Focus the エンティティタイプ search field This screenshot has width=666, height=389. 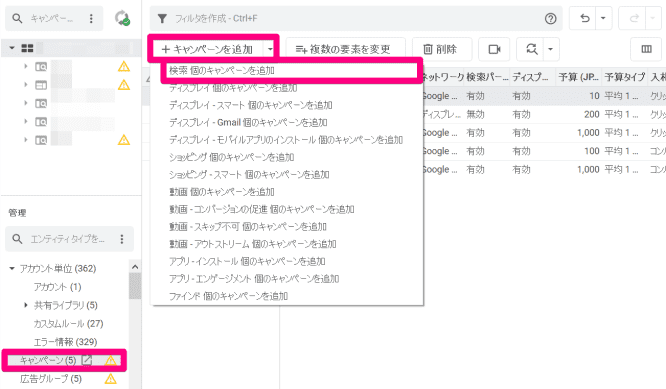coord(68,239)
